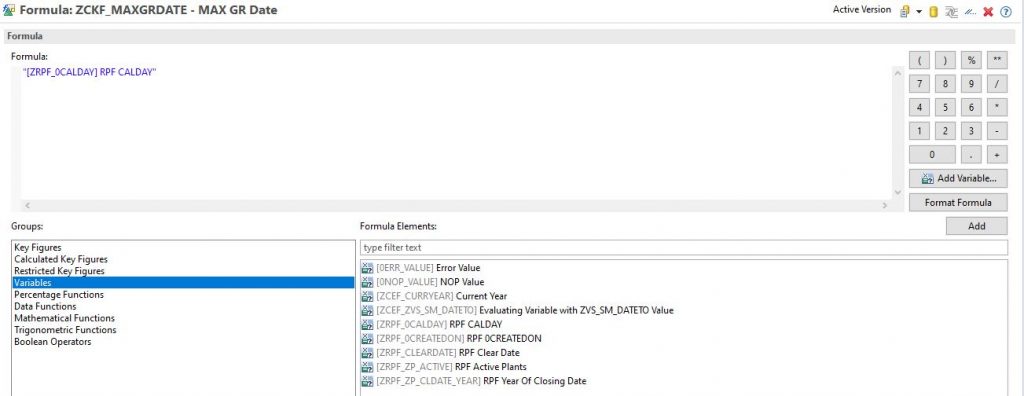Select [ZCEF_CURRYEAR] Current Year variable

(x=441, y=296)
